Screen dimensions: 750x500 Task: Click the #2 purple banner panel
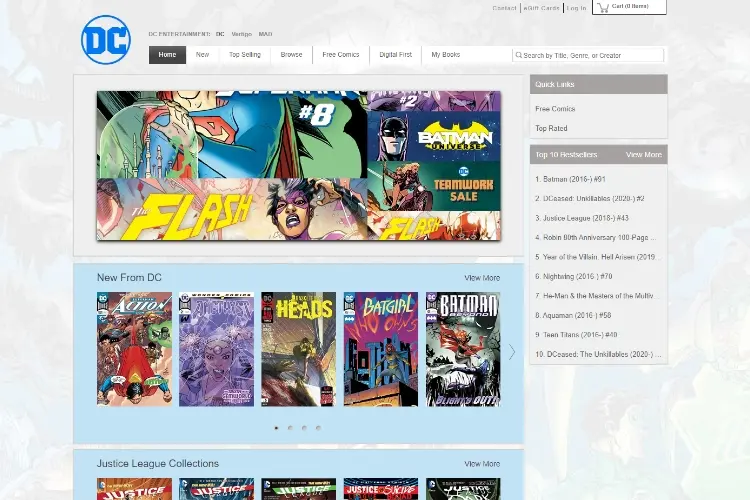click(x=434, y=101)
